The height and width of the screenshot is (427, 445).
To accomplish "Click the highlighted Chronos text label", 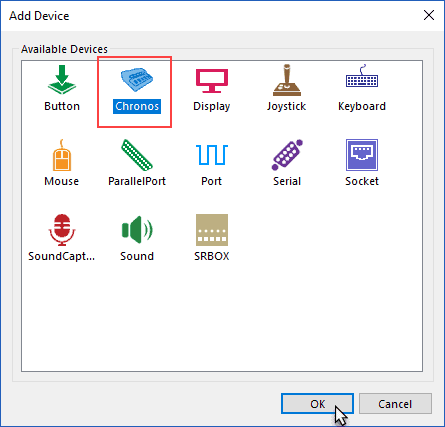I will 137,106.
